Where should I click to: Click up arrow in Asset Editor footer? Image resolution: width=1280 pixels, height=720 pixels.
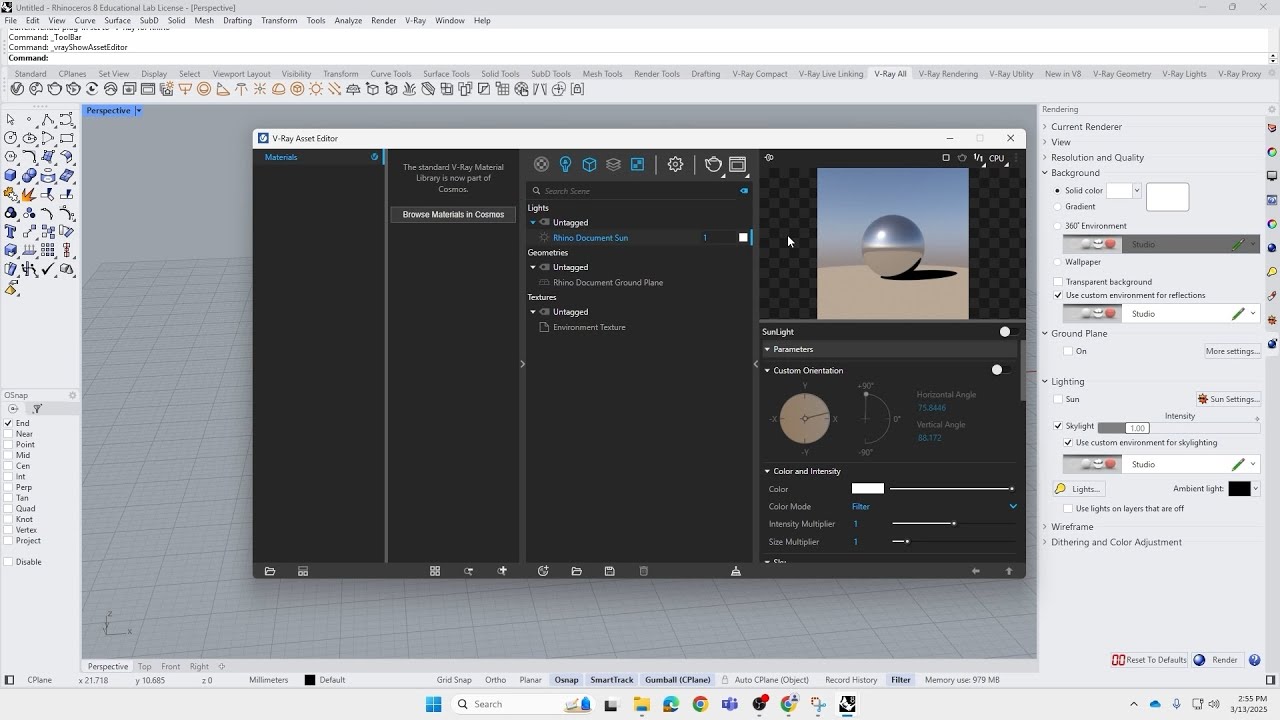point(1008,571)
